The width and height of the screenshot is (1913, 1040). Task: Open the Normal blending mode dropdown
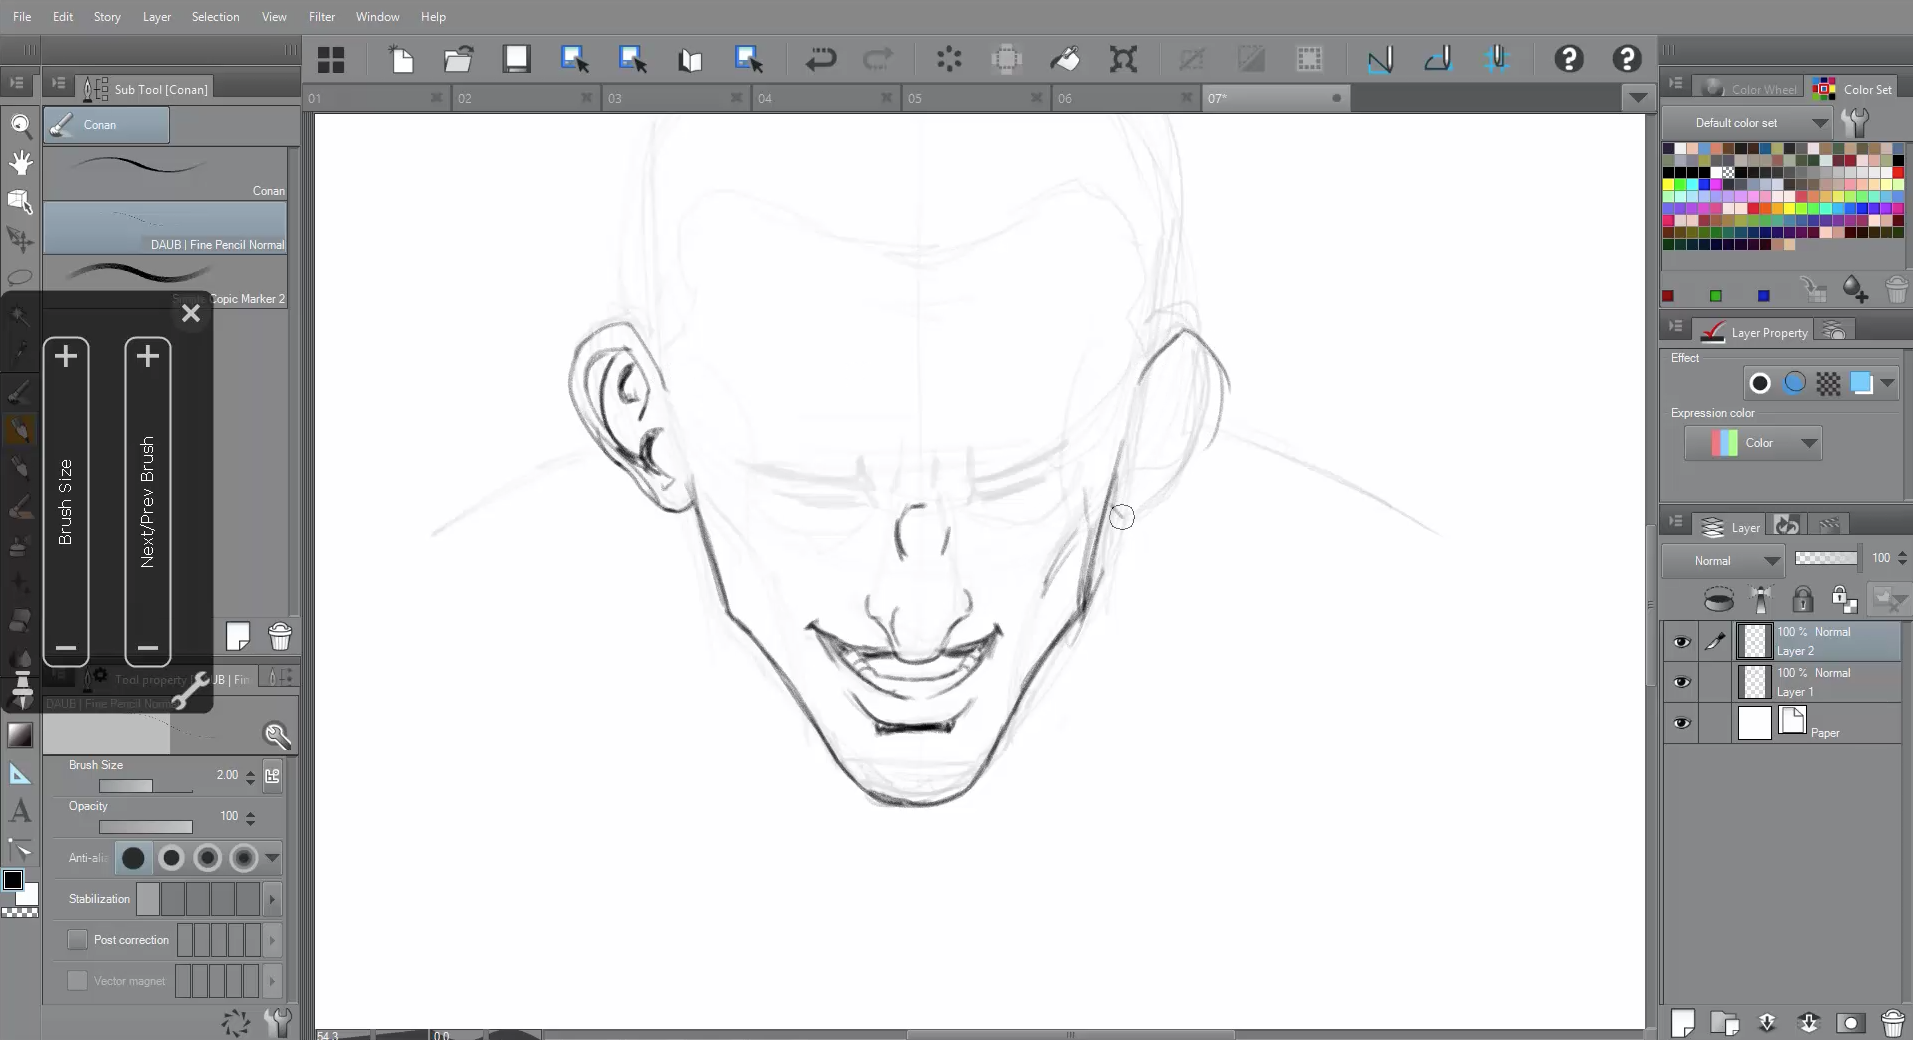1722,560
